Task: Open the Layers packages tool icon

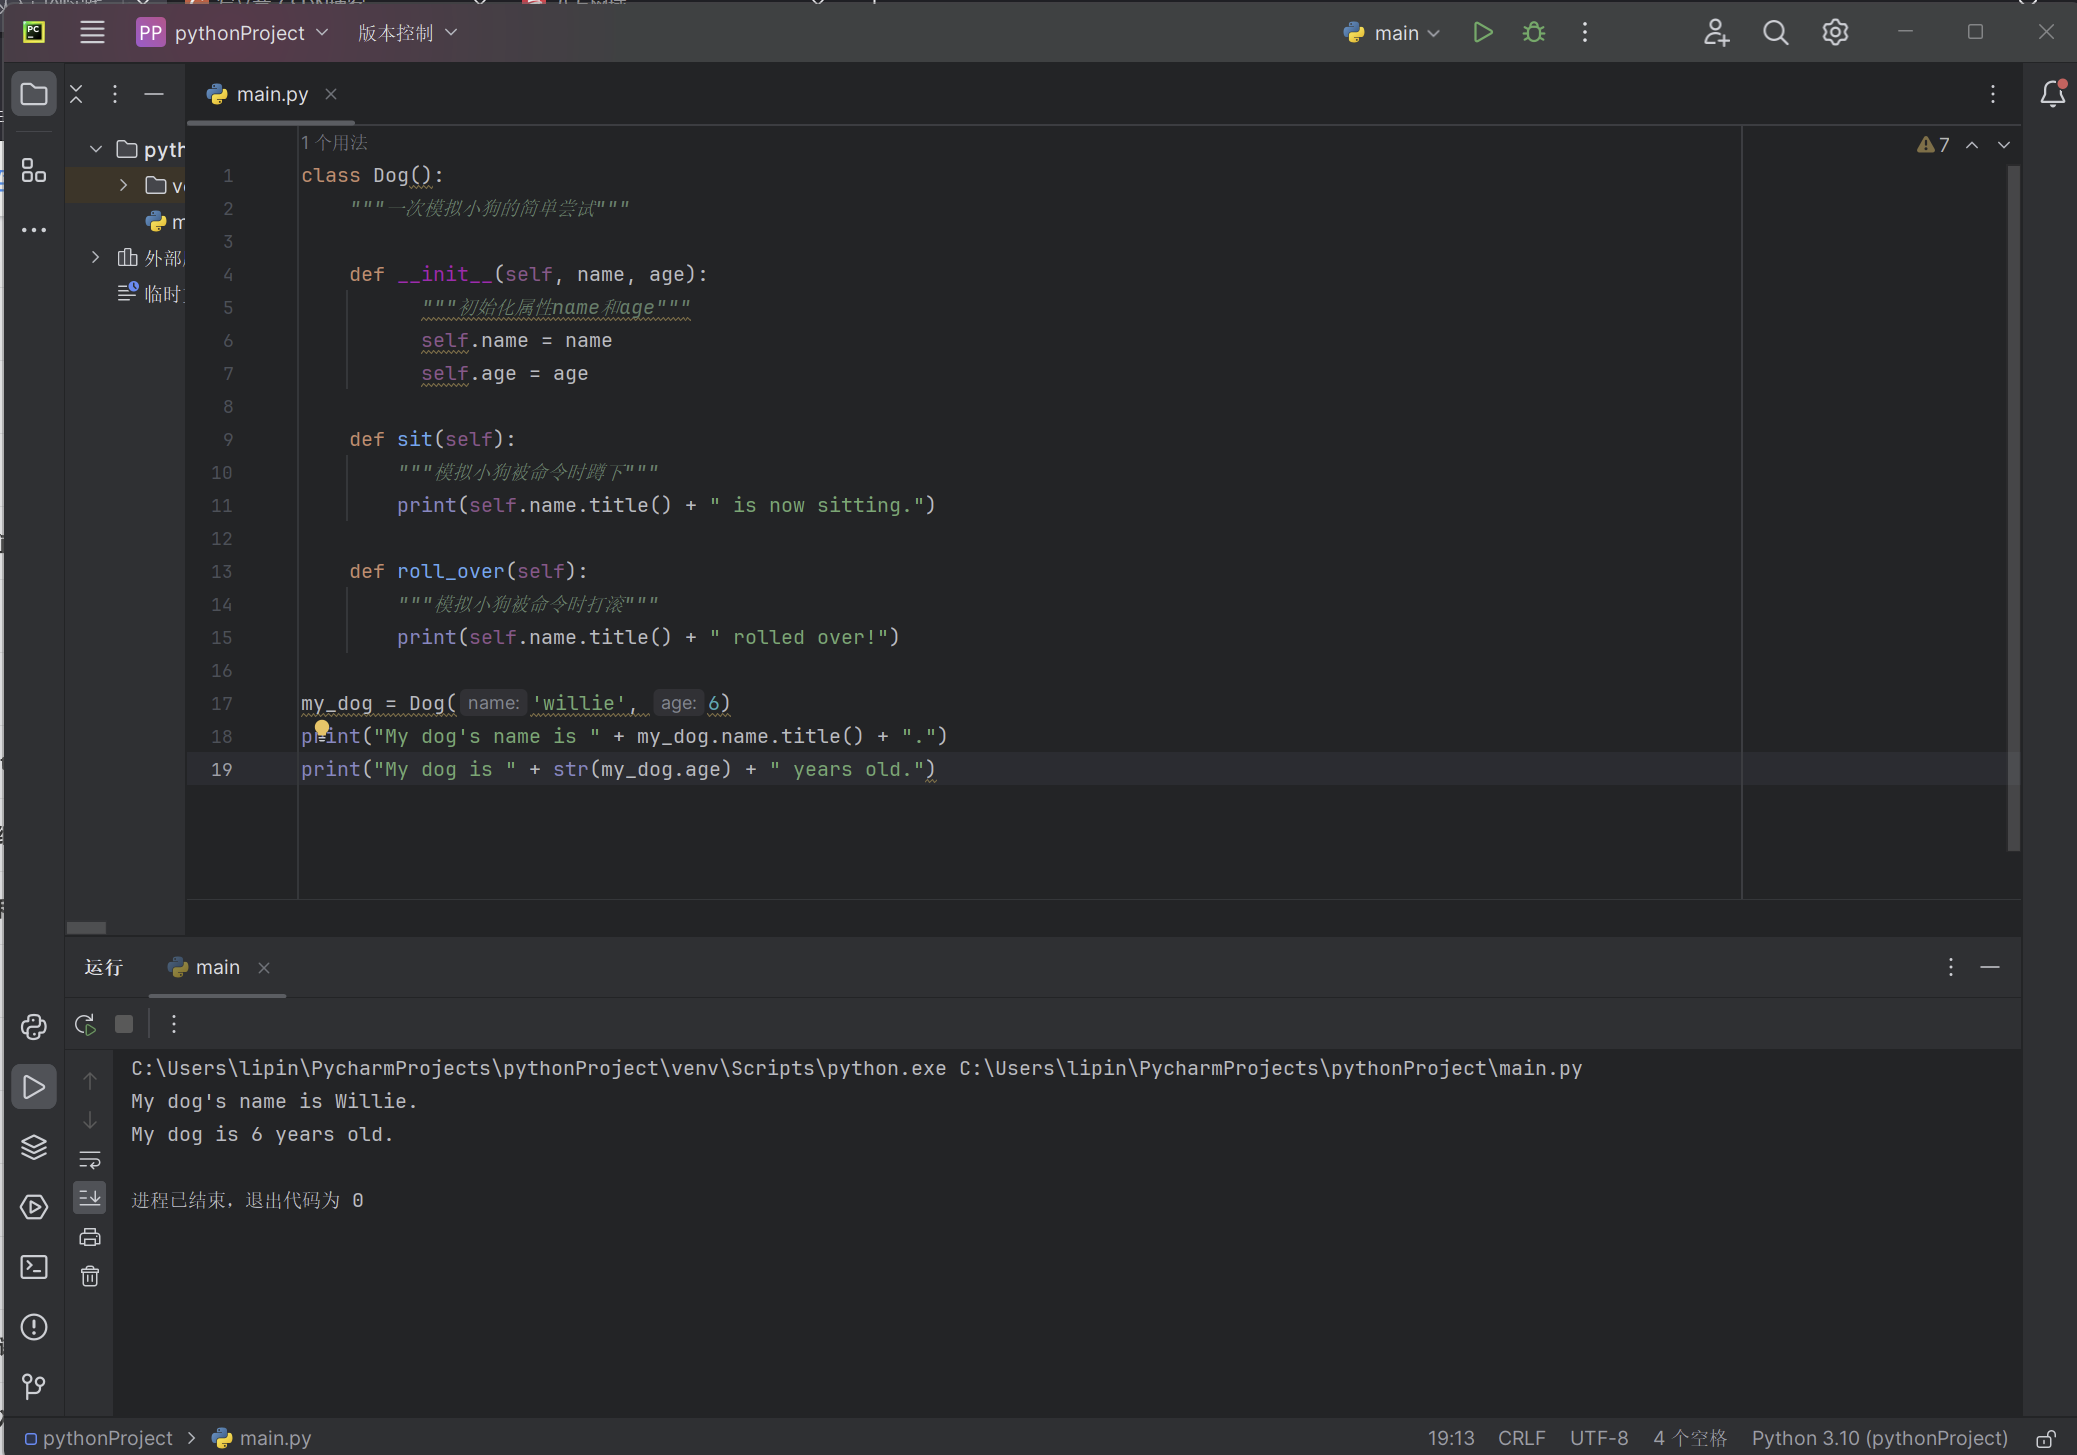Action: (34, 1147)
